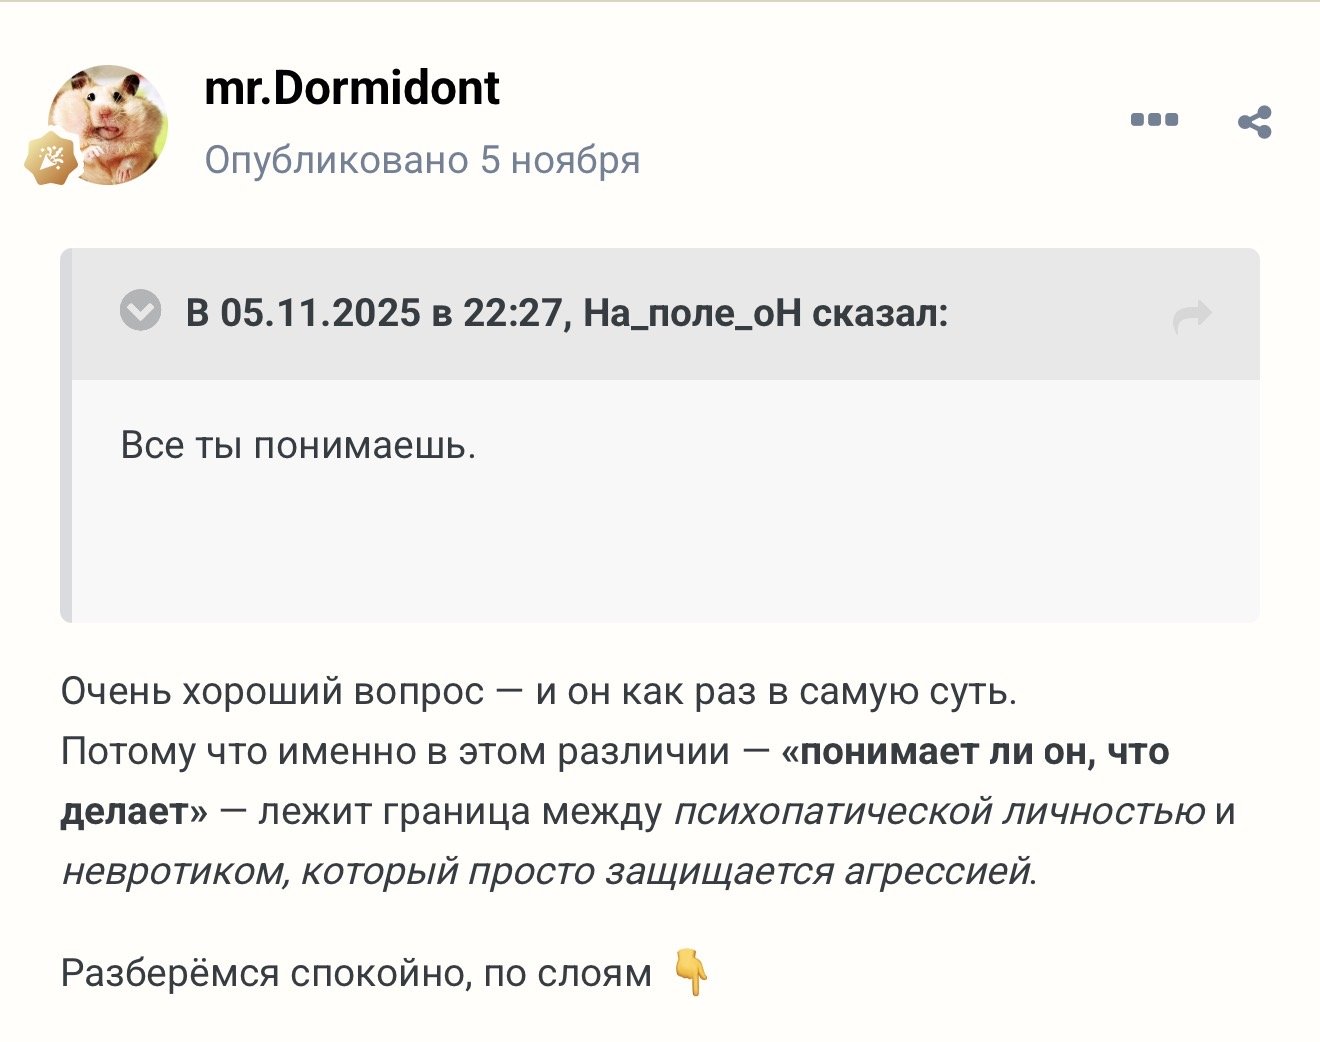Click the share post icon
The height and width of the screenshot is (1042, 1320).
1254,122
